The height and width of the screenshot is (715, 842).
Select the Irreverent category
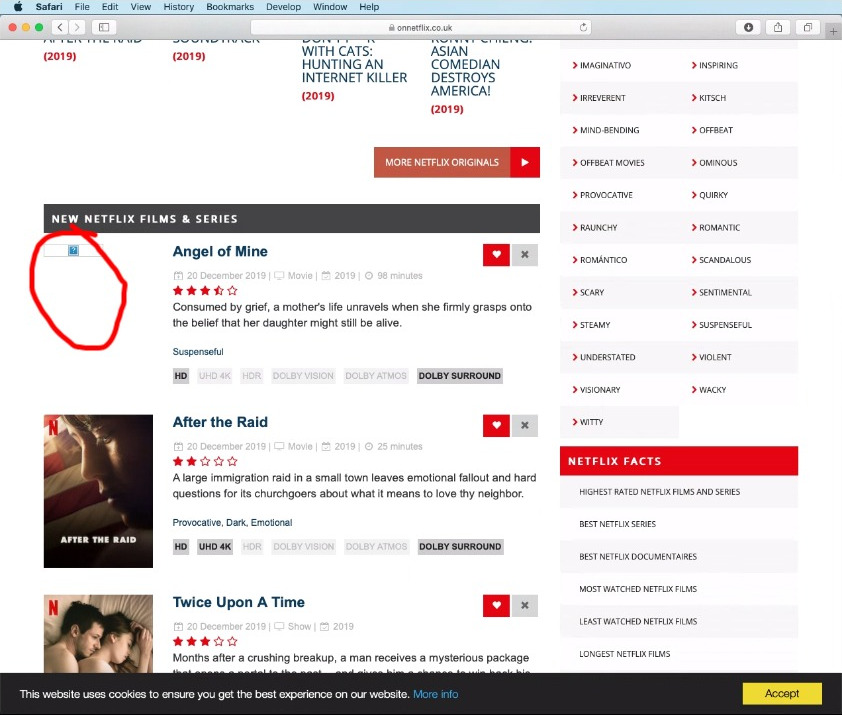click(603, 98)
